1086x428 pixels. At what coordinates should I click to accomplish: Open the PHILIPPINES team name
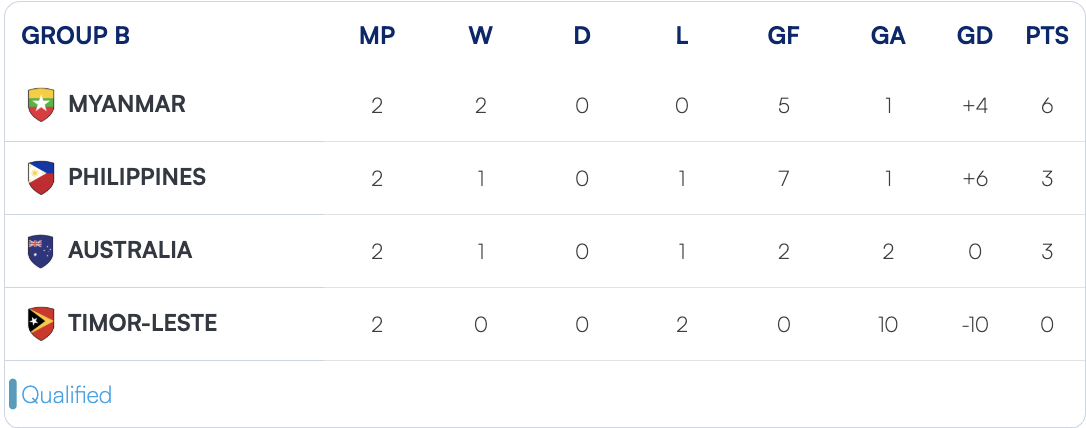click(137, 177)
